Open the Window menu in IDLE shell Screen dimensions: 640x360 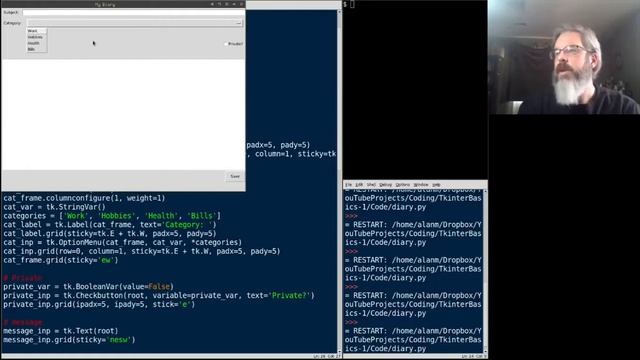click(421, 185)
